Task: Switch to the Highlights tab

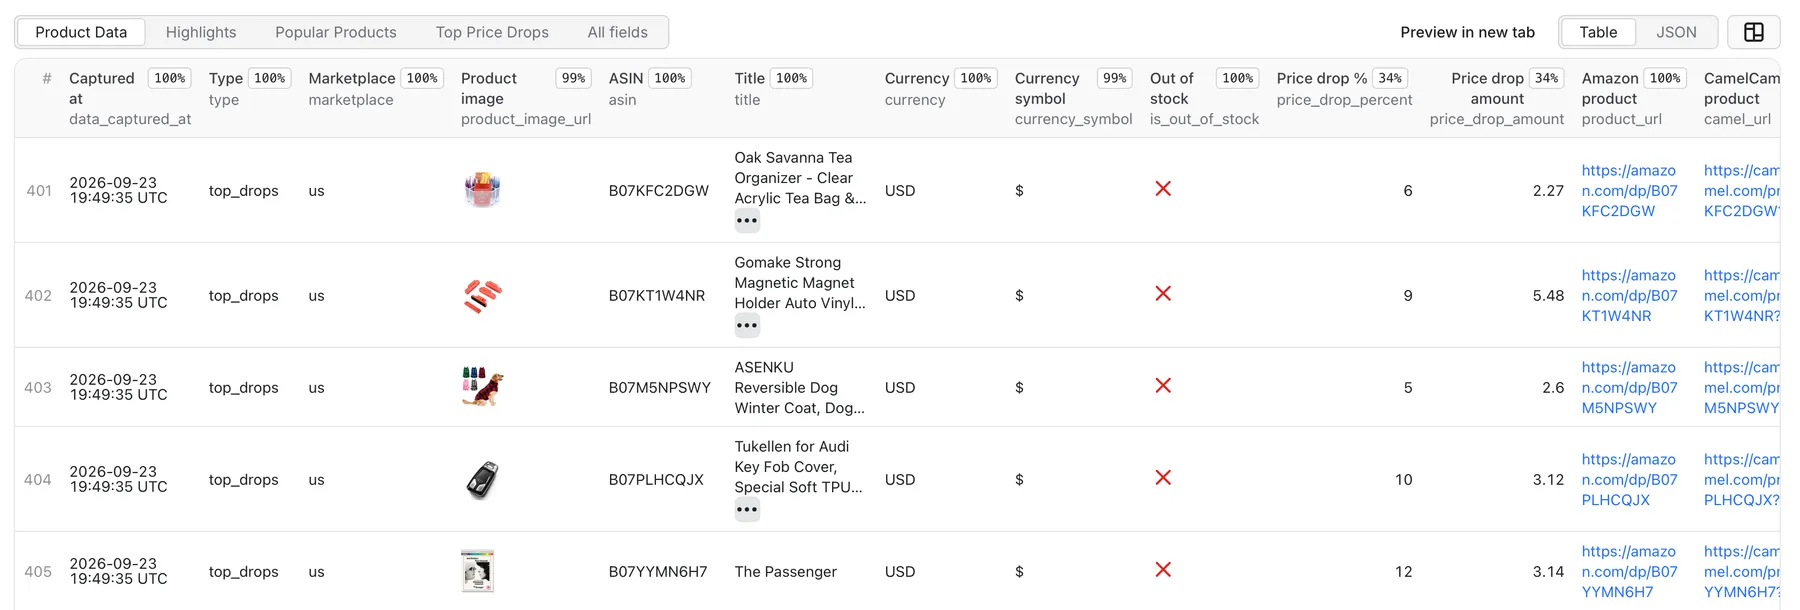Action: pos(201,32)
